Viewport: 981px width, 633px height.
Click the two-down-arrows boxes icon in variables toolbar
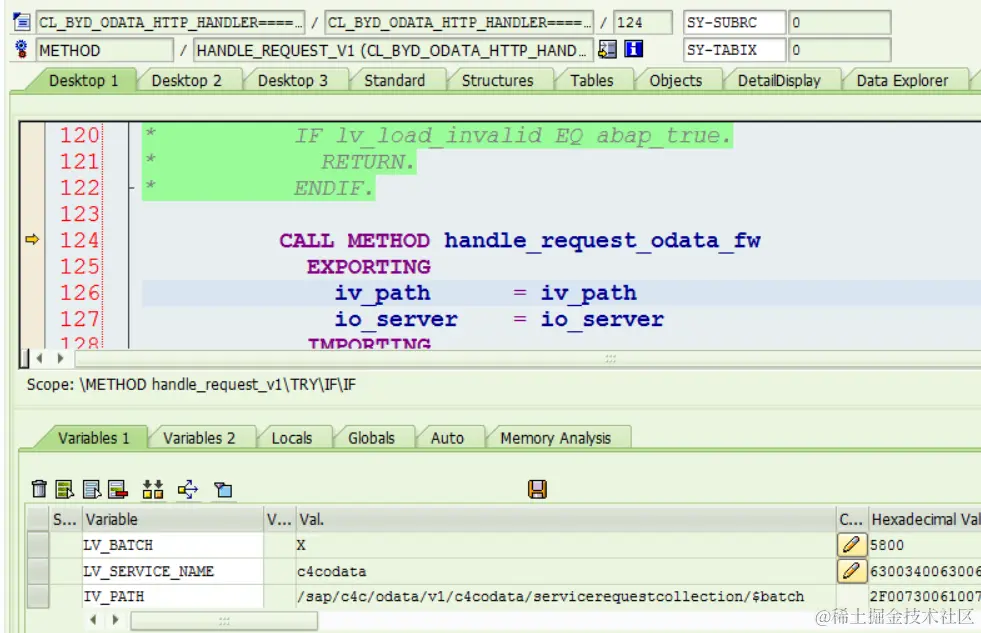153,489
